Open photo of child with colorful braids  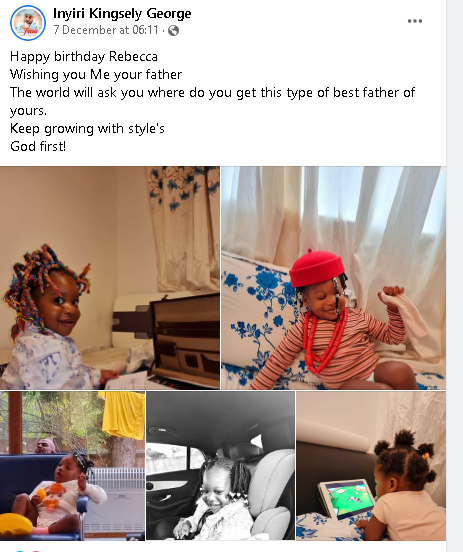110,278
